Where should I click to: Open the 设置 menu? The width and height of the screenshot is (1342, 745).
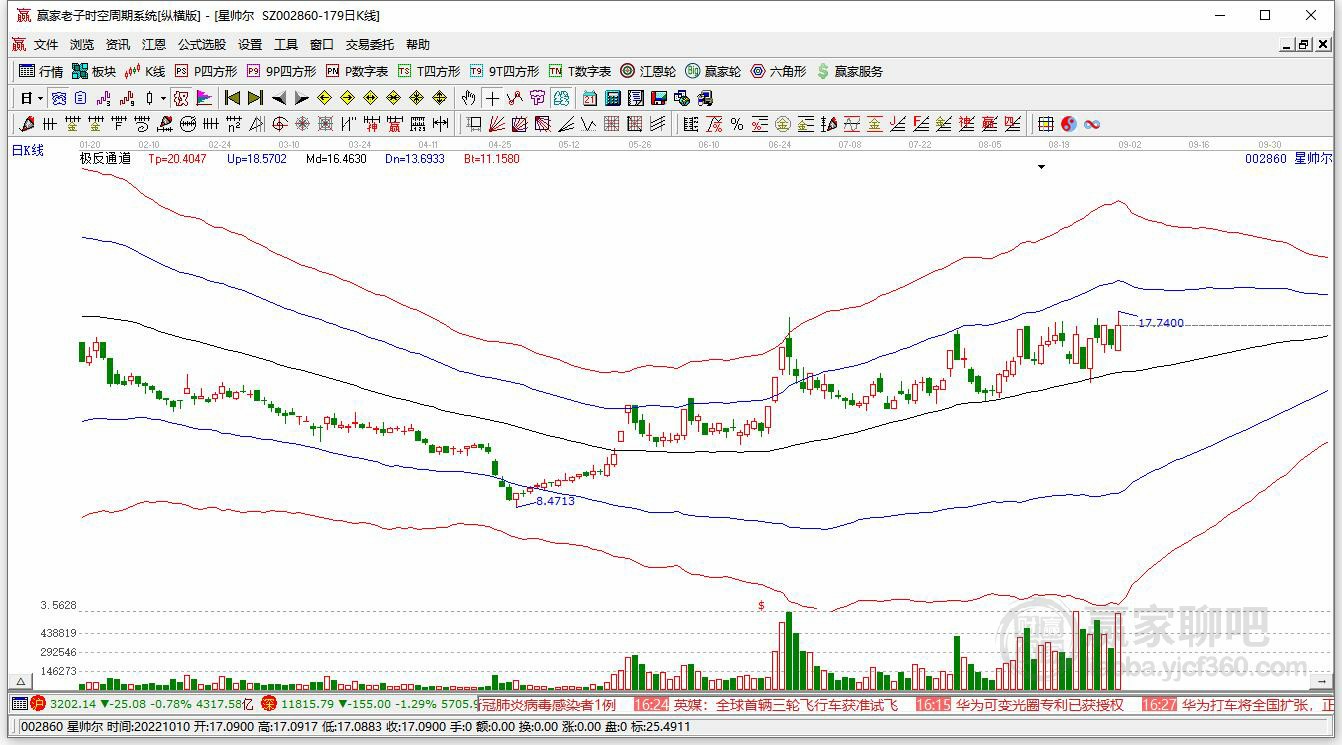(250, 45)
